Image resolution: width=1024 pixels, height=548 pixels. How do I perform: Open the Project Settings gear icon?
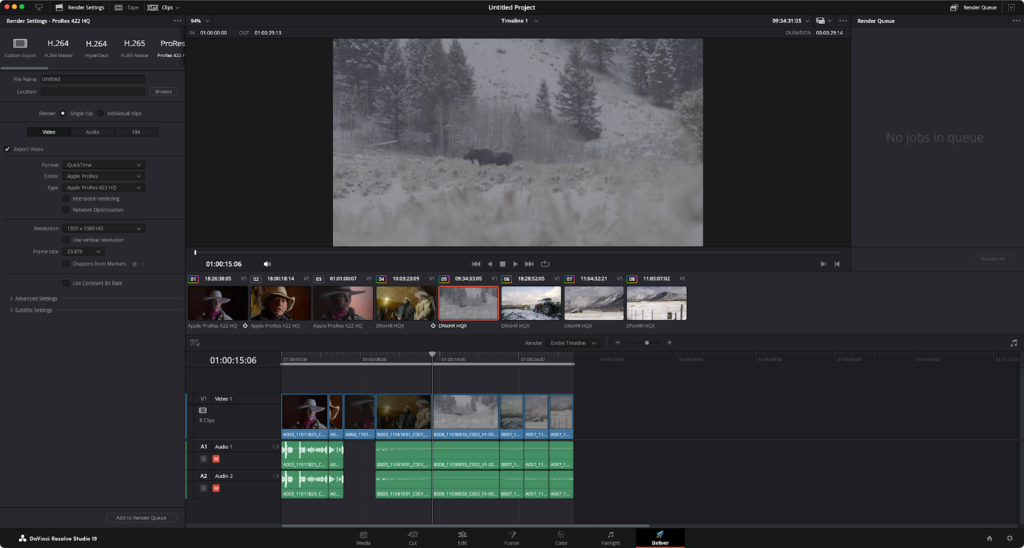tap(1009, 538)
